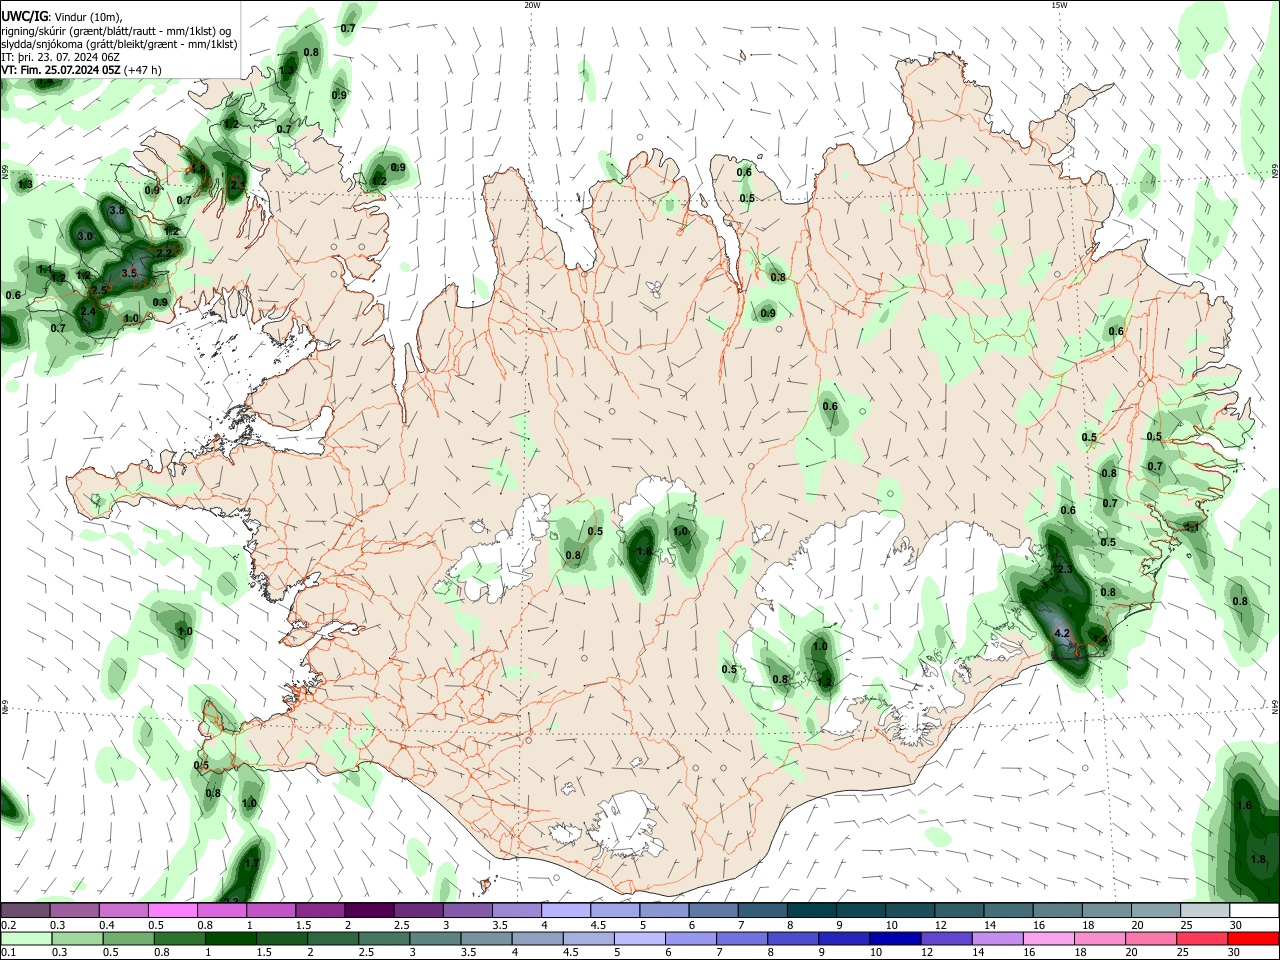Click the 4.2 precipitation value in southeast Iceland
The height and width of the screenshot is (960, 1280).
(x=1062, y=633)
